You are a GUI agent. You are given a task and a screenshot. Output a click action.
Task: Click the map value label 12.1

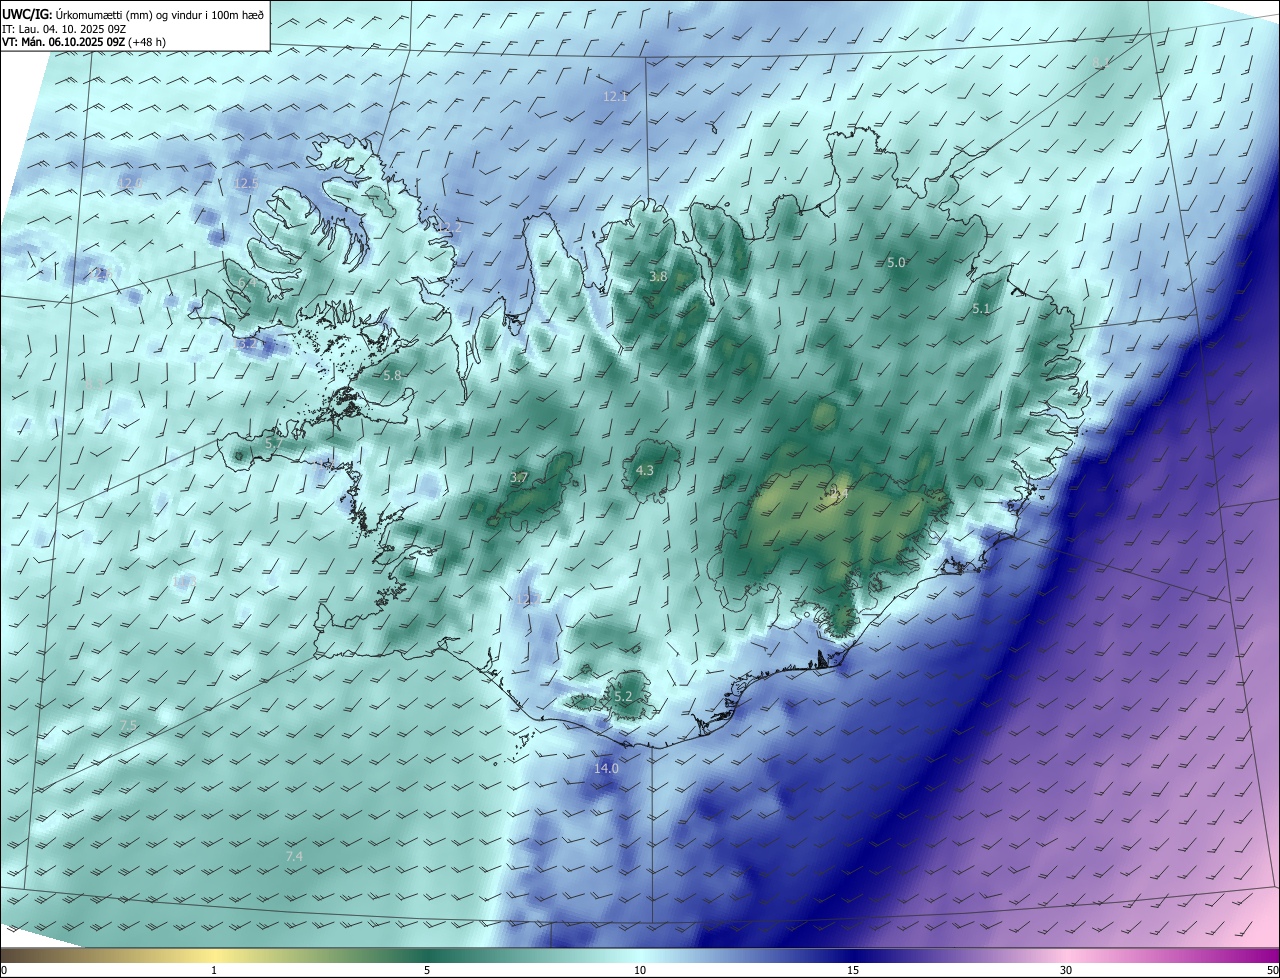615,97
